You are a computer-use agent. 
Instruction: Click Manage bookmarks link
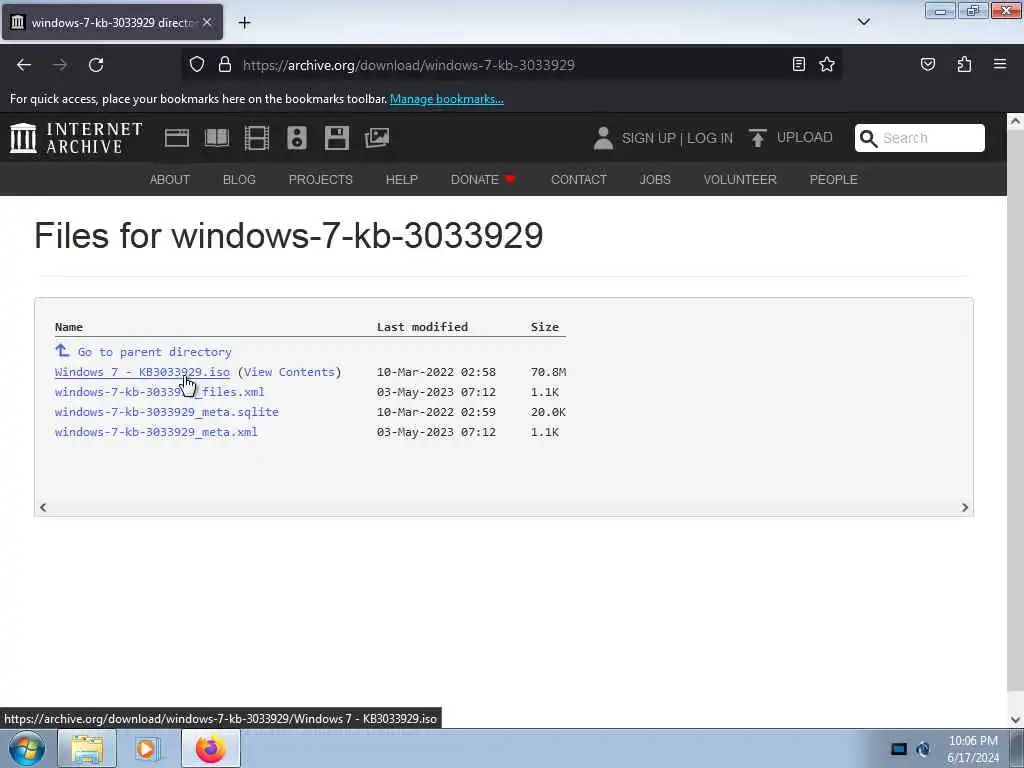[447, 99]
